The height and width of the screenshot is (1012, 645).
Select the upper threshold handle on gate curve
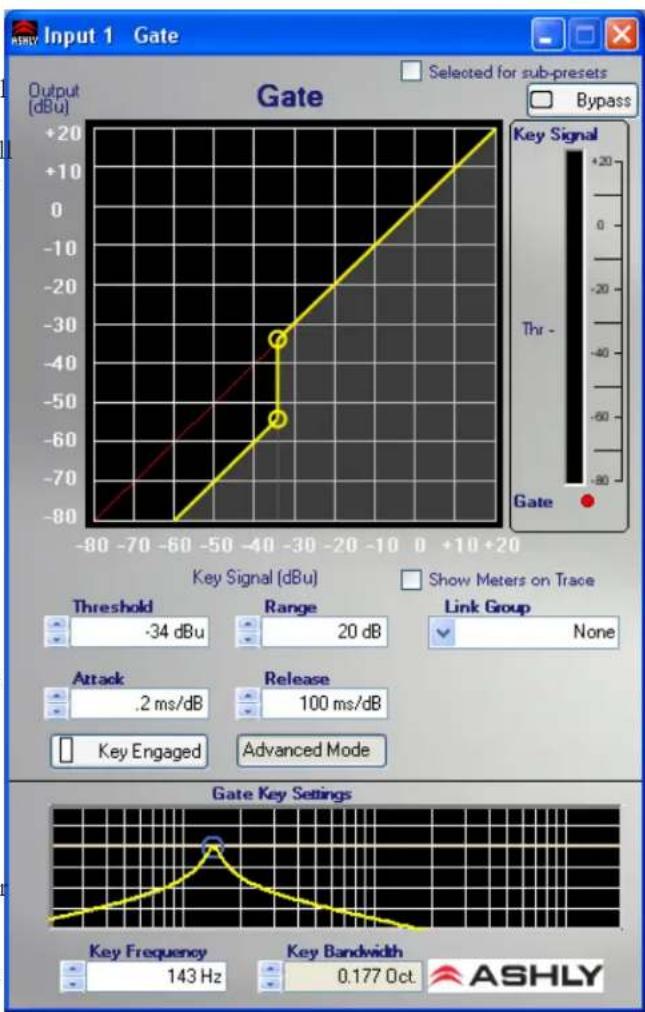278,339
